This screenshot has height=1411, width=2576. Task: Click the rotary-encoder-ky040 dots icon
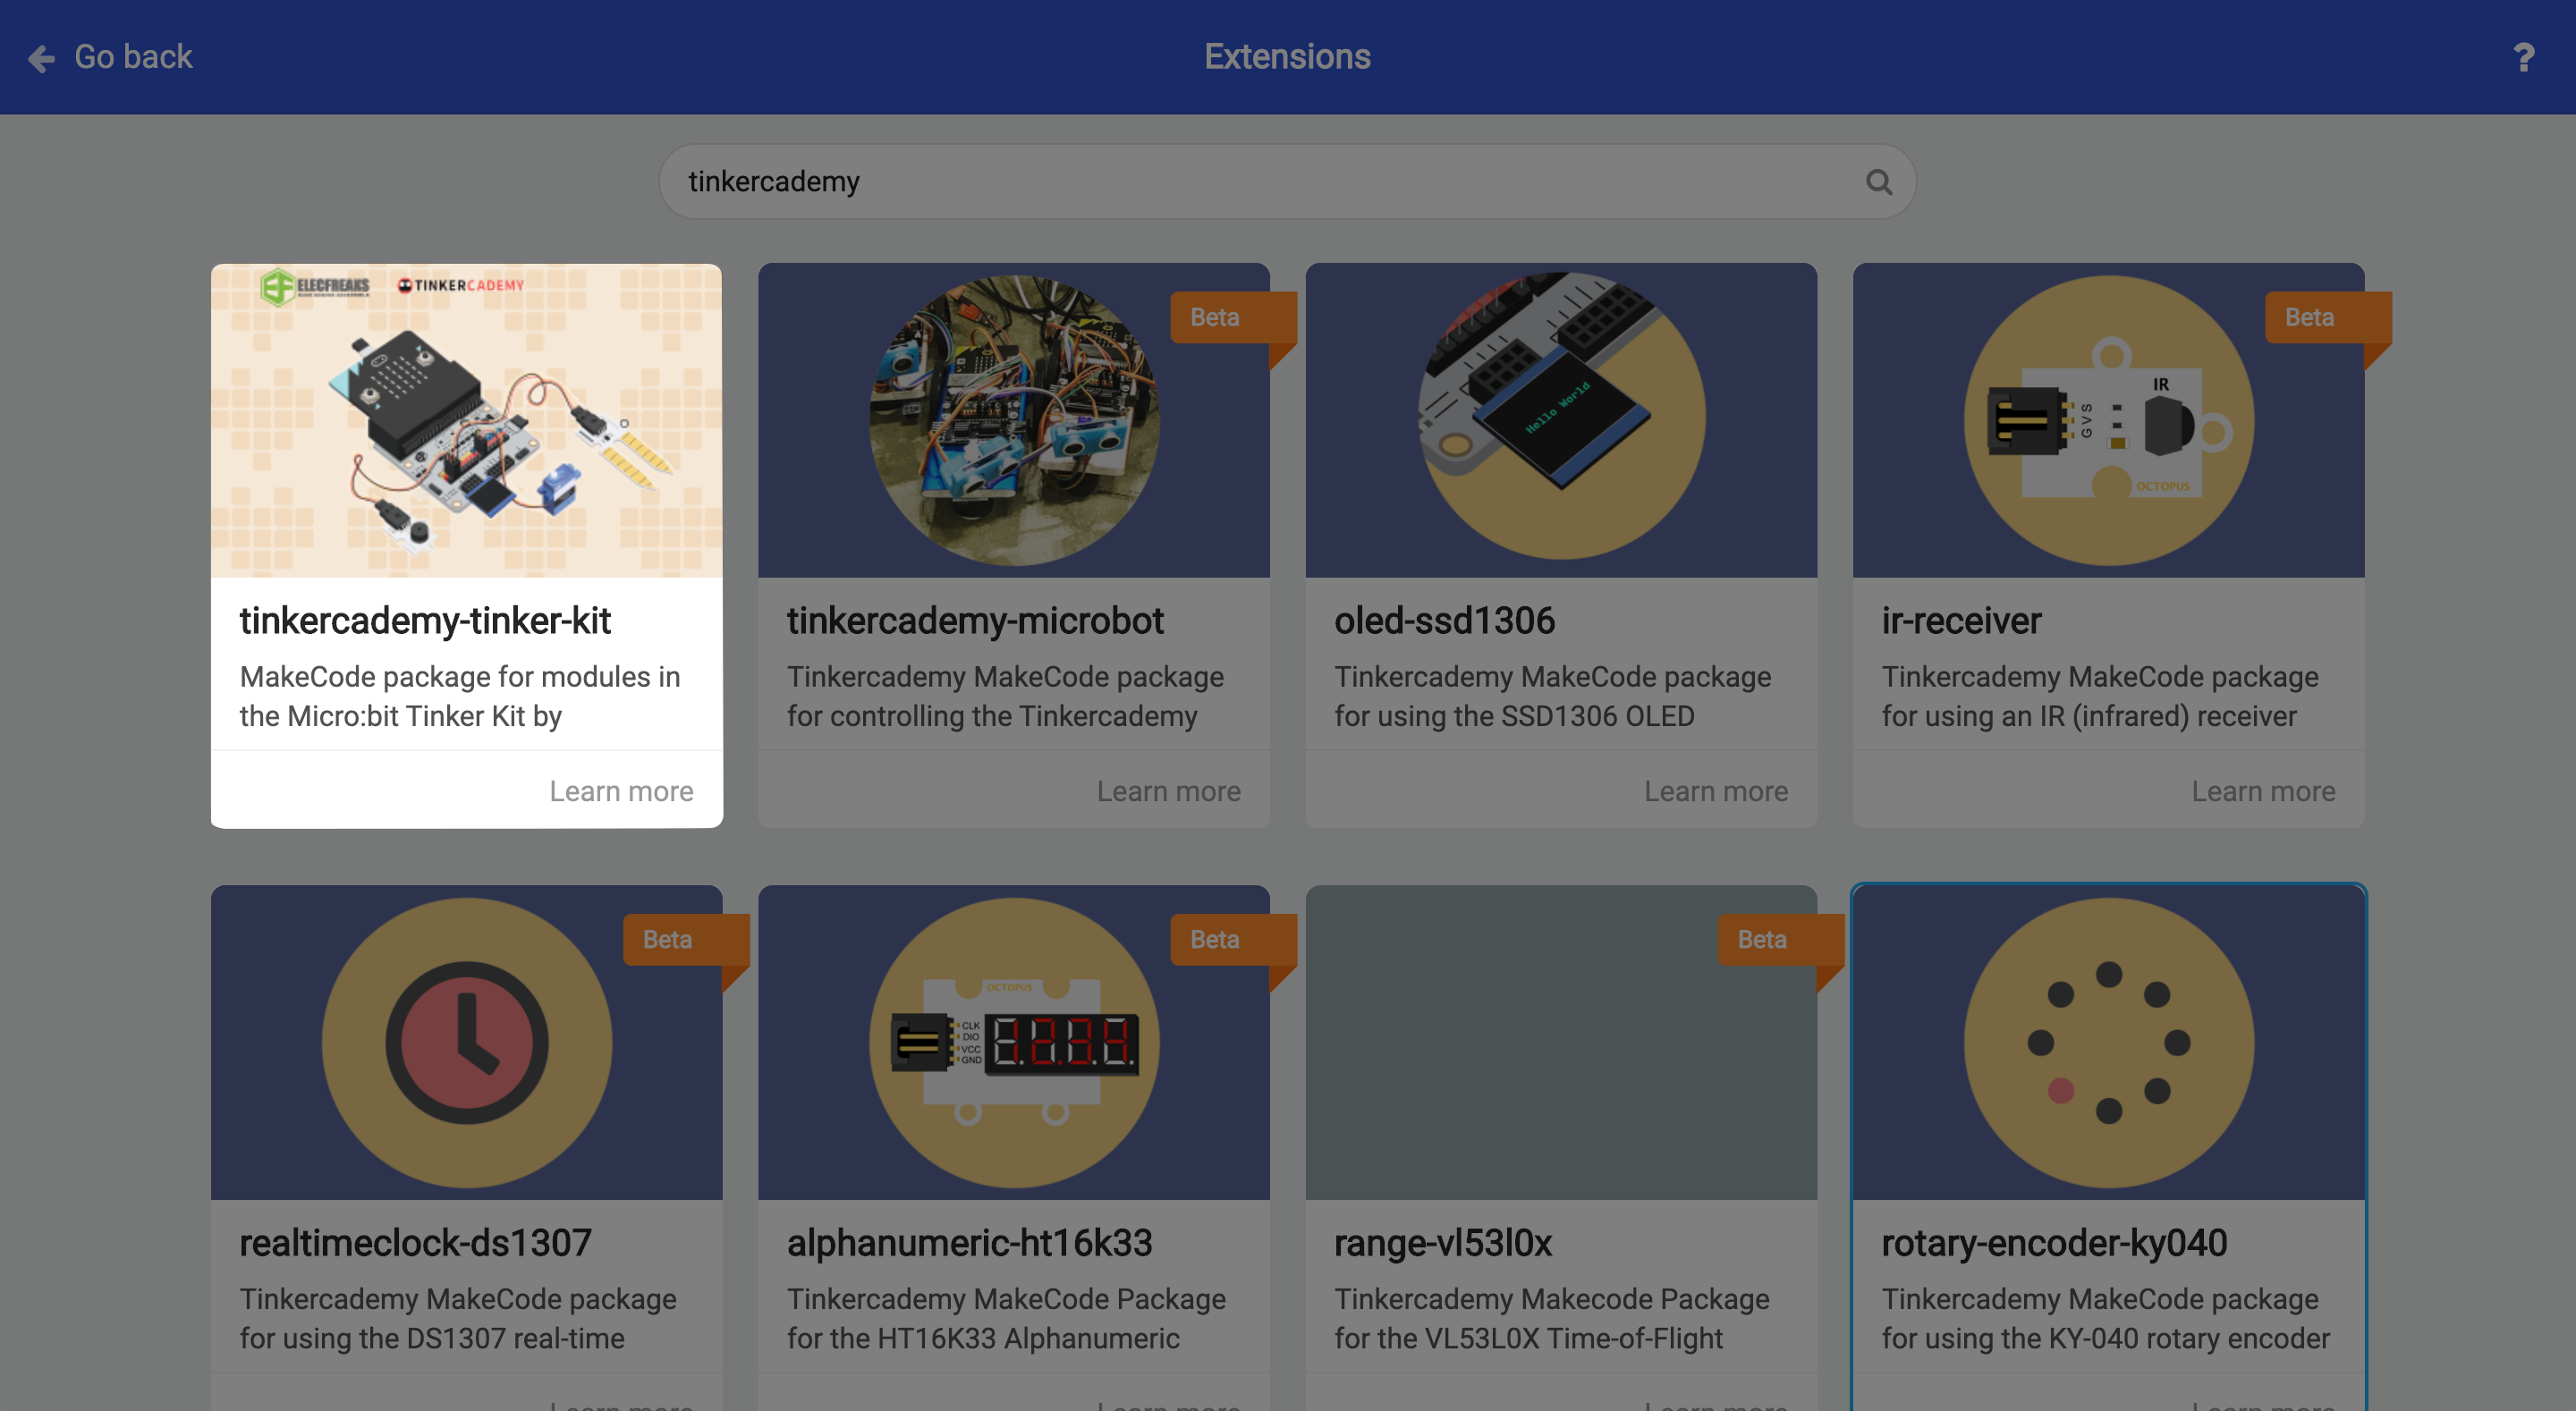(2108, 1042)
